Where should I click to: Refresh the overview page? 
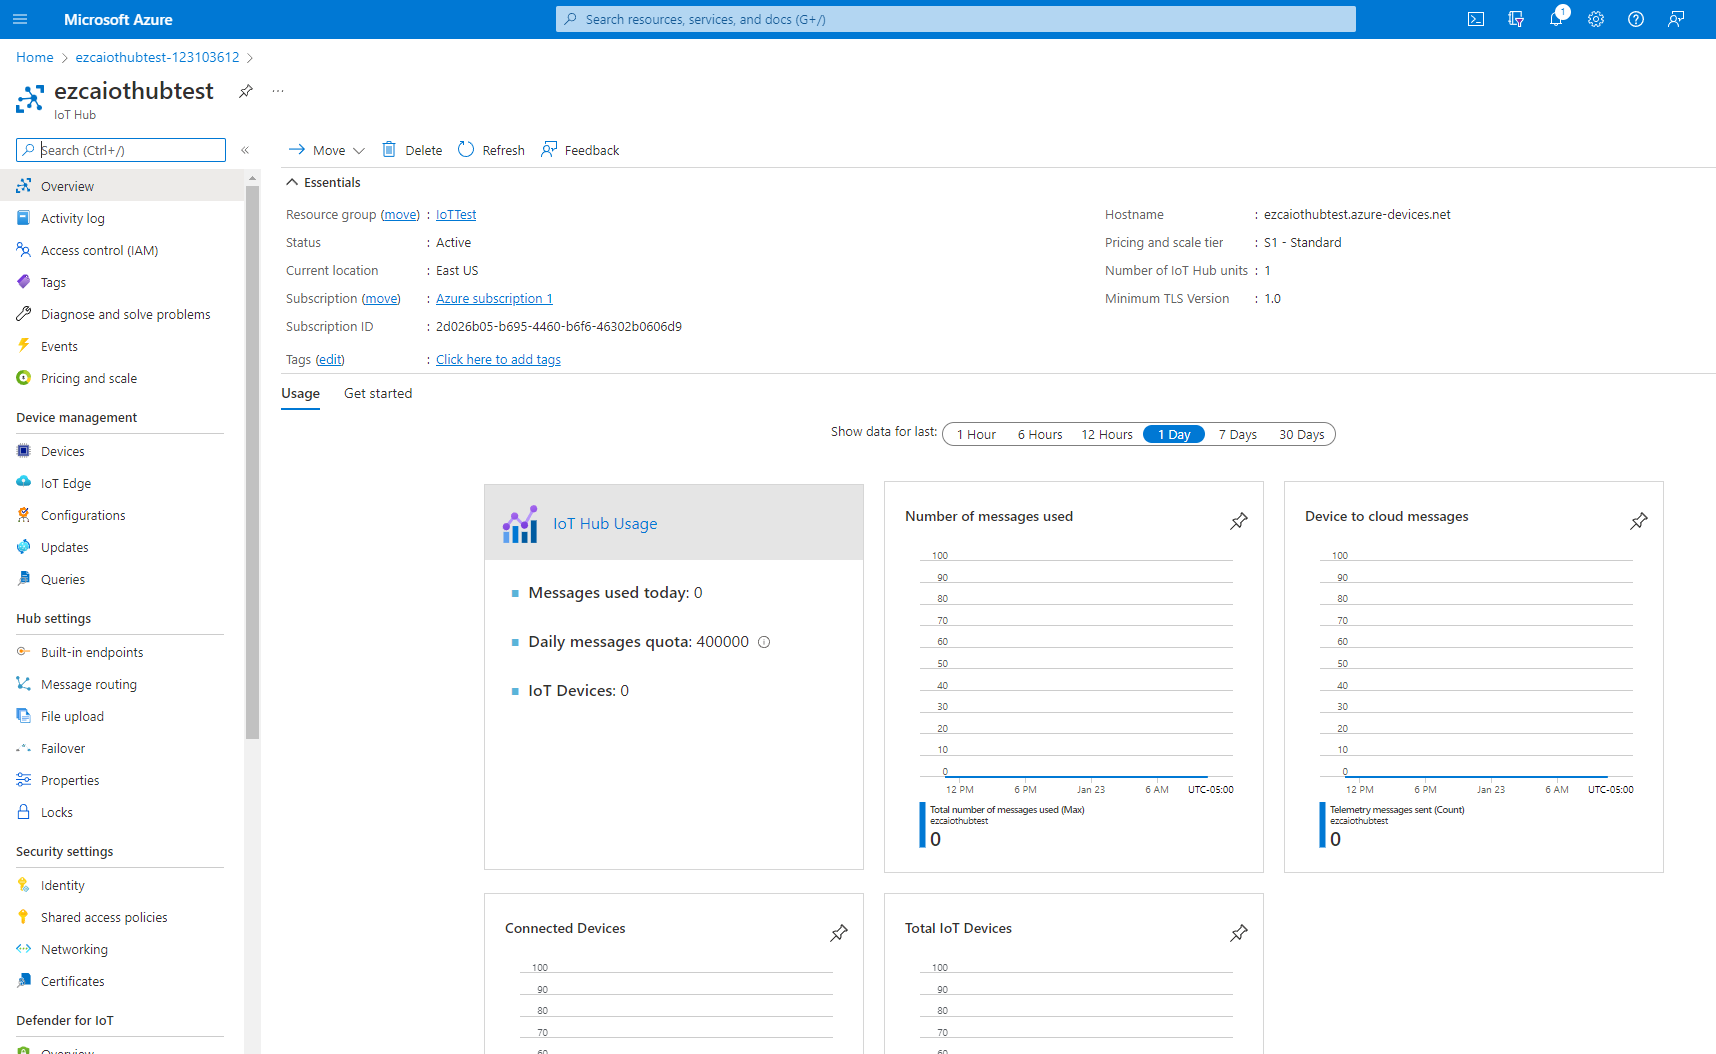(491, 150)
